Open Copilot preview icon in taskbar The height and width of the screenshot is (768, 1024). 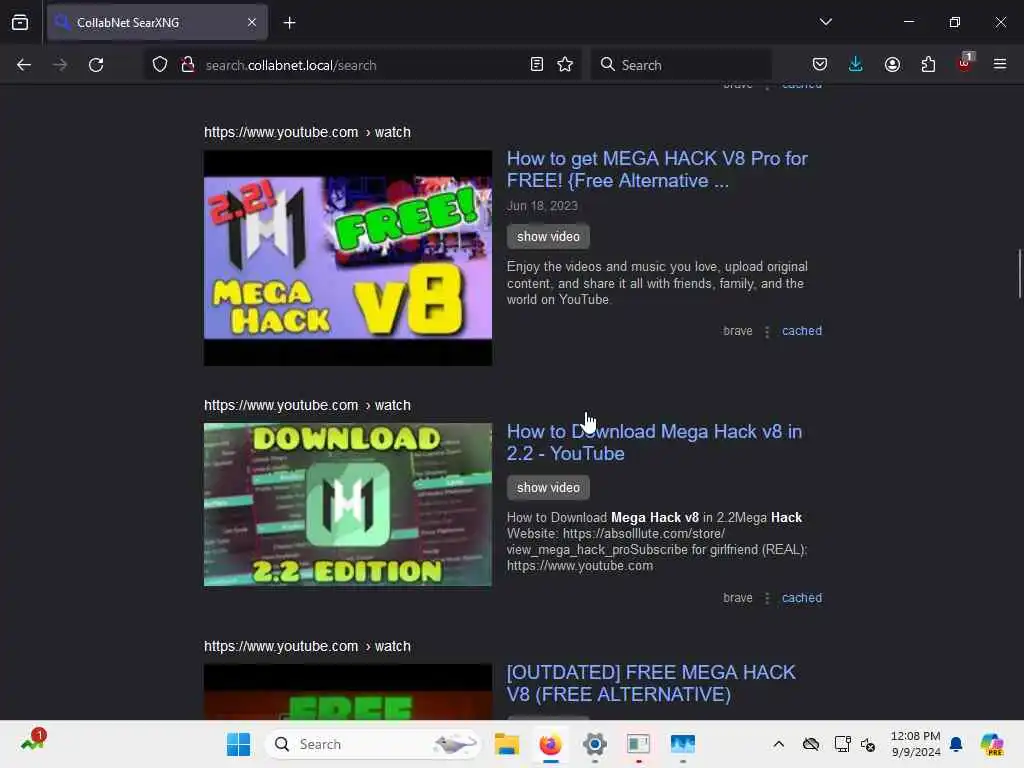click(x=992, y=744)
